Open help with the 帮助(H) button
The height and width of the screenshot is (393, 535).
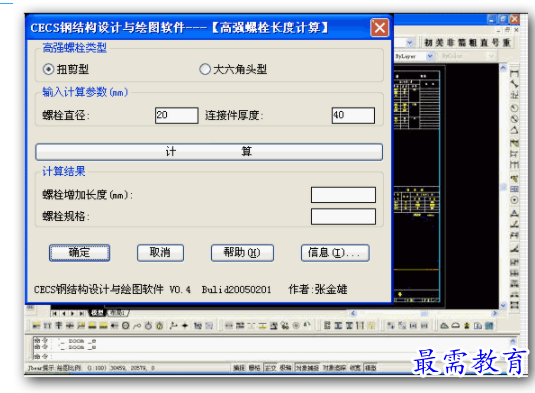click(x=242, y=253)
